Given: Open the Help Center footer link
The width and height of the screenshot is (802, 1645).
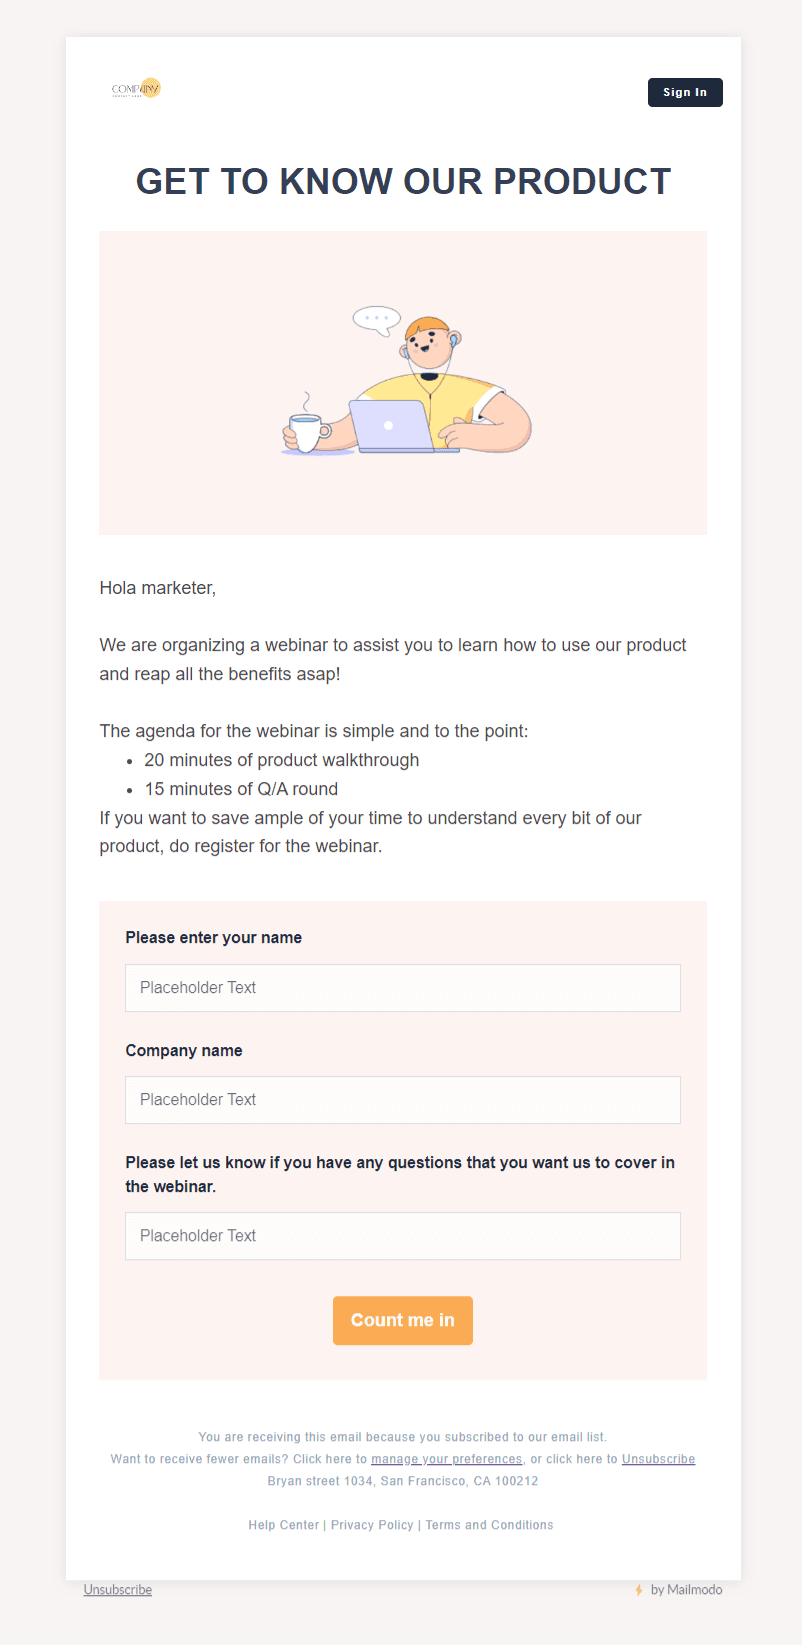Looking at the screenshot, I should [284, 1525].
